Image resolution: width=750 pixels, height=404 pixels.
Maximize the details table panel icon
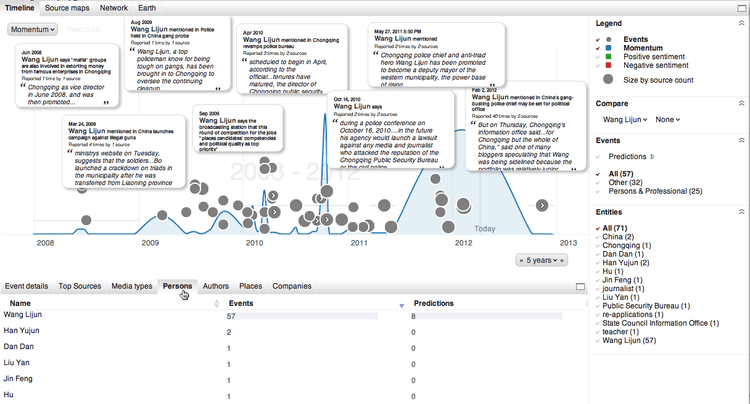(x=580, y=287)
